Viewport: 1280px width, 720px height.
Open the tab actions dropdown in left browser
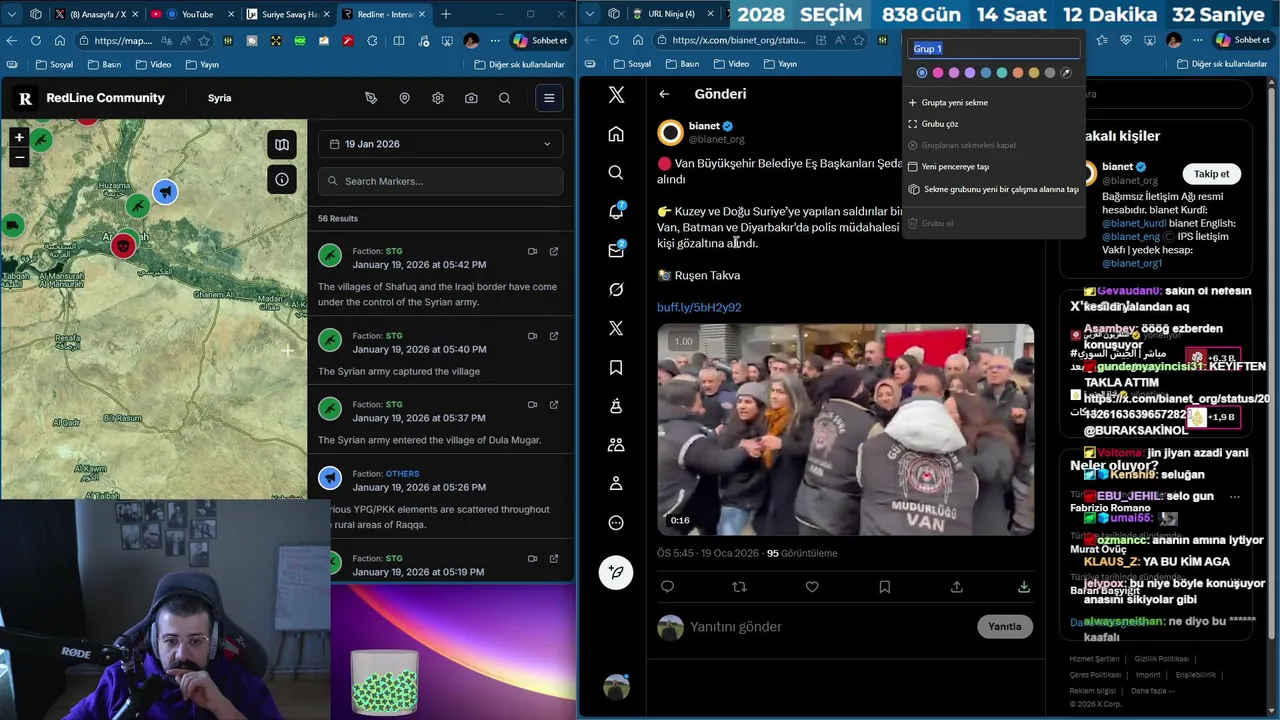(11, 14)
